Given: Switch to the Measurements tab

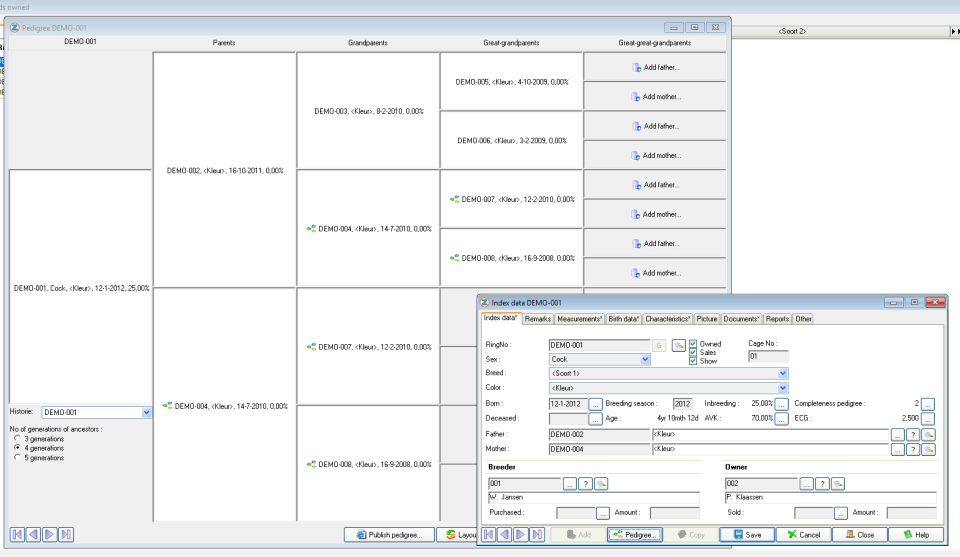Looking at the screenshot, I should pos(579,319).
